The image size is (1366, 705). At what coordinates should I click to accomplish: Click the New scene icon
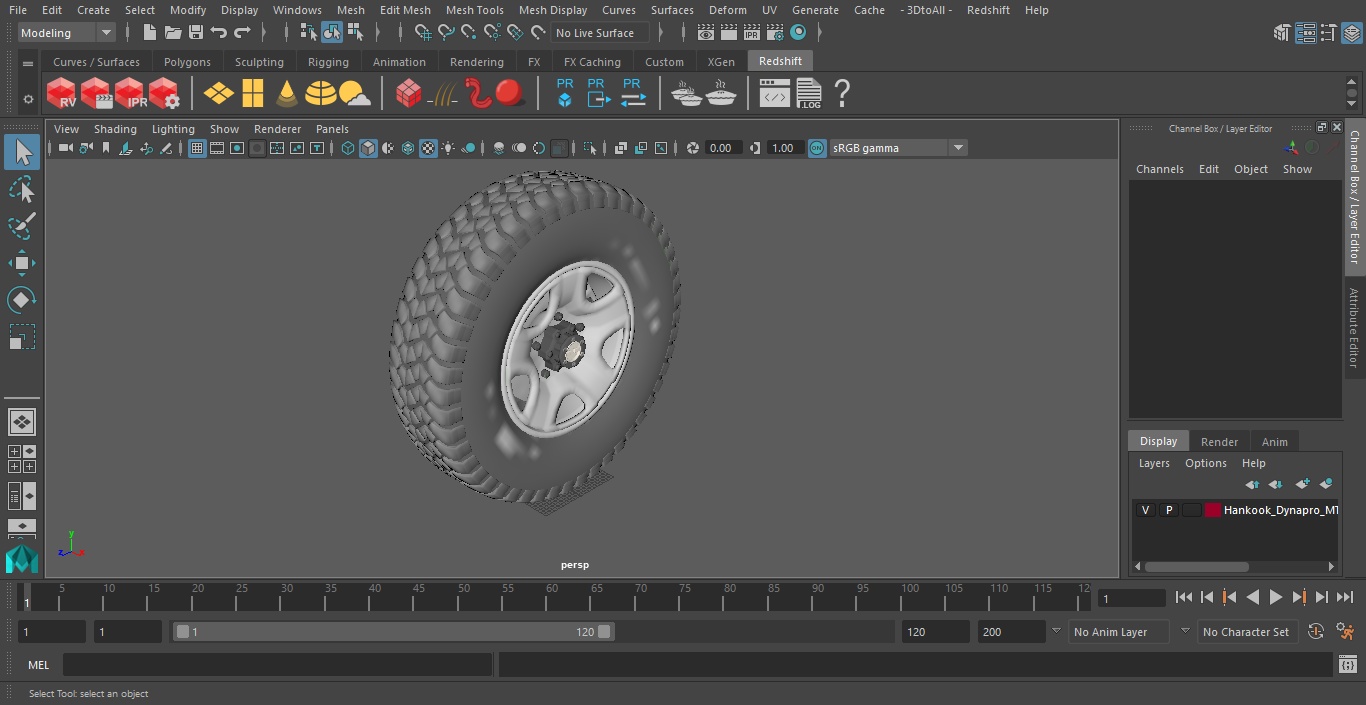[149, 33]
